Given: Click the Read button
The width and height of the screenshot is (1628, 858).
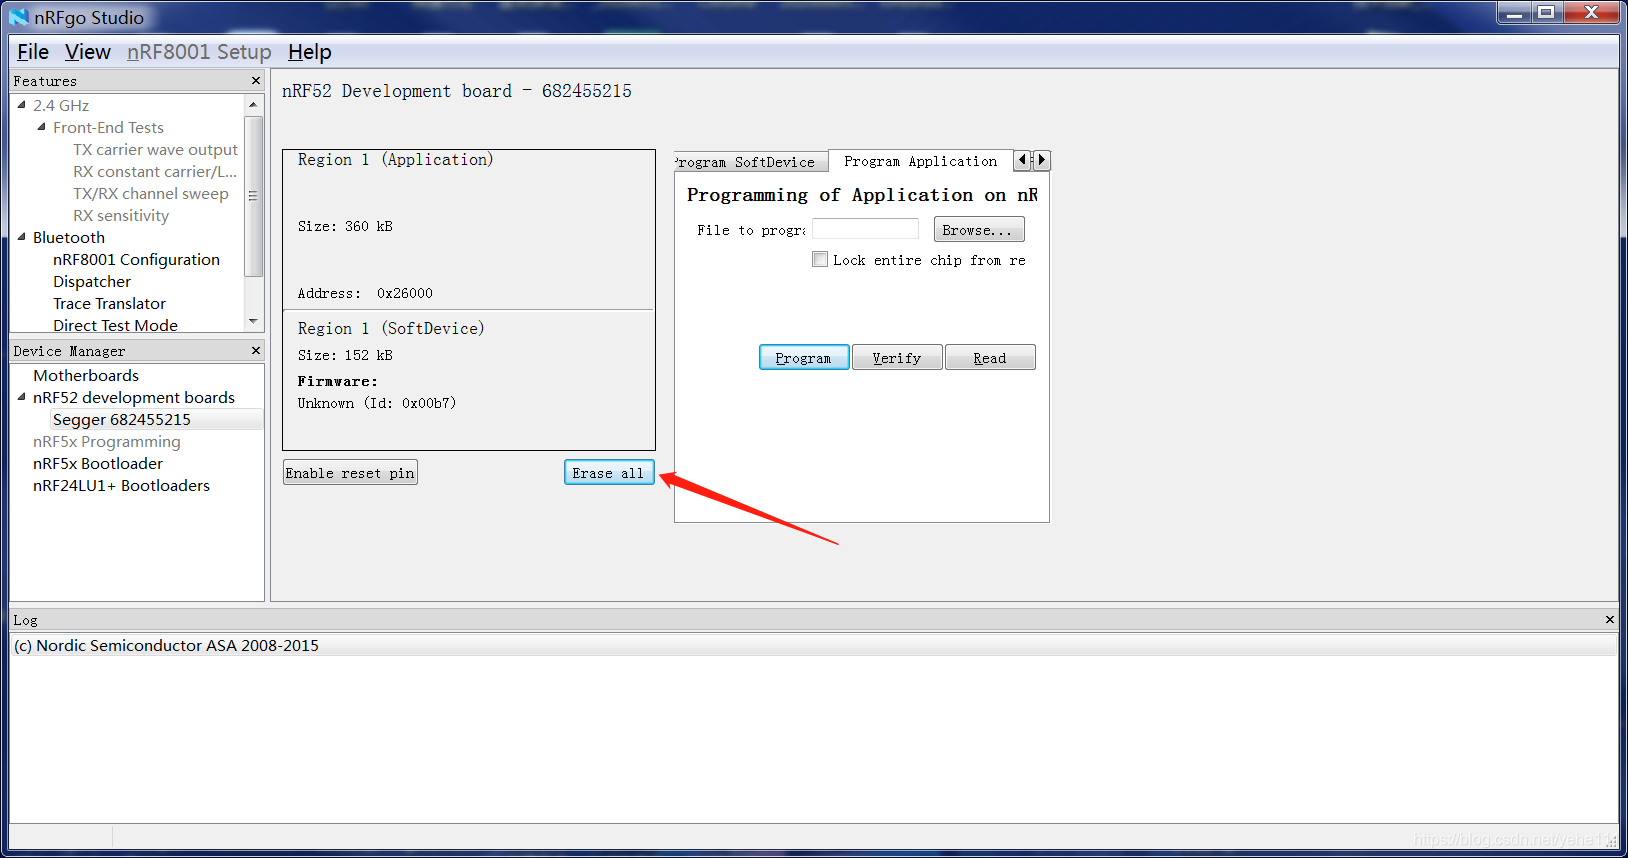Looking at the screenshot, I should (990, 358).
